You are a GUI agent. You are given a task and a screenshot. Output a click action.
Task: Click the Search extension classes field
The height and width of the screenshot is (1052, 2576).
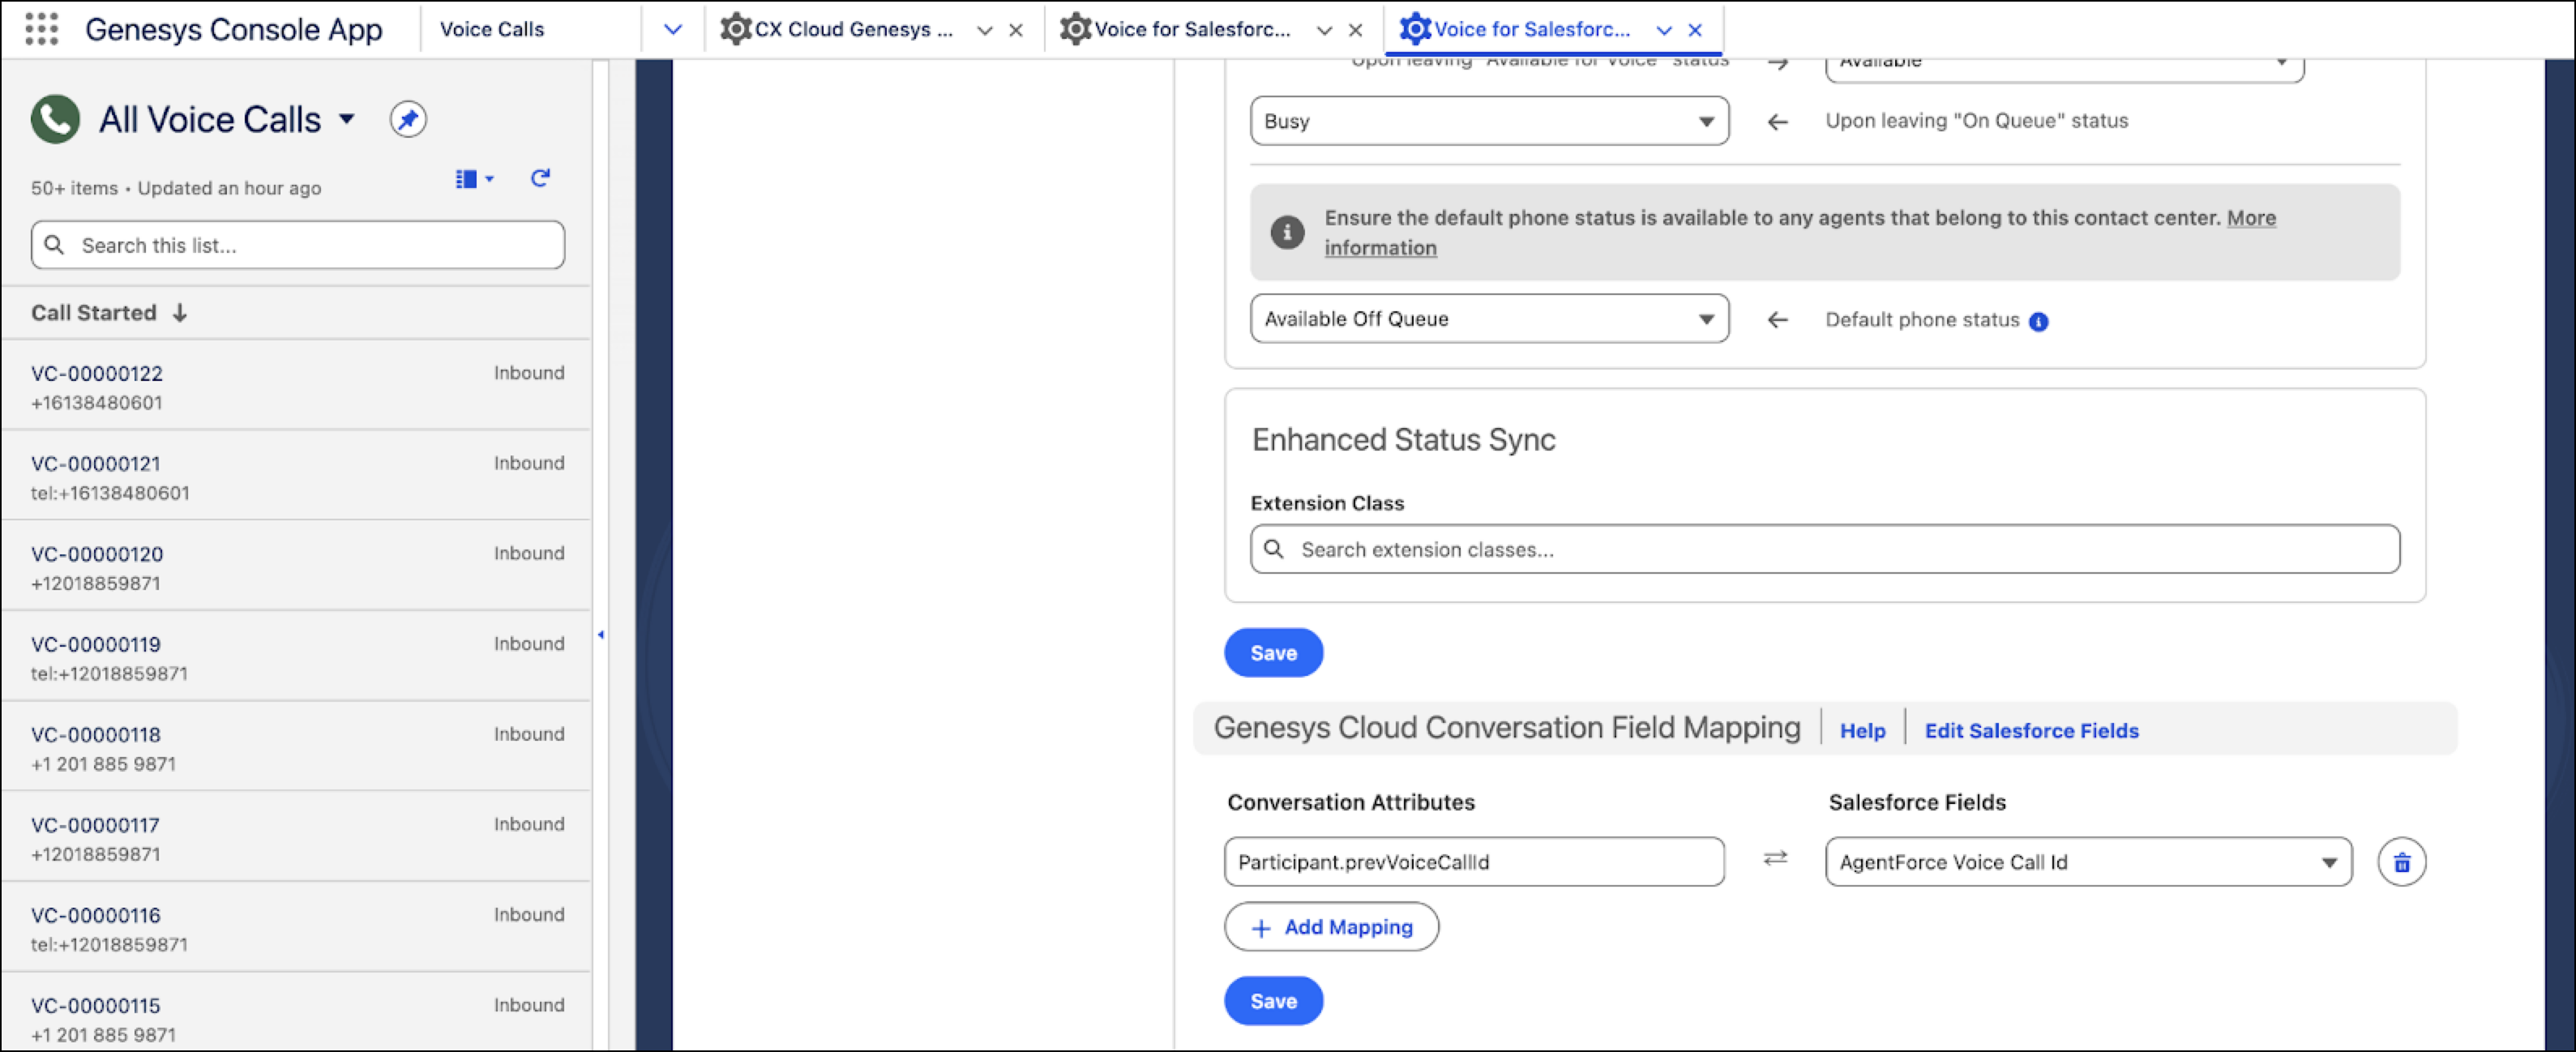coord(1824,549)
